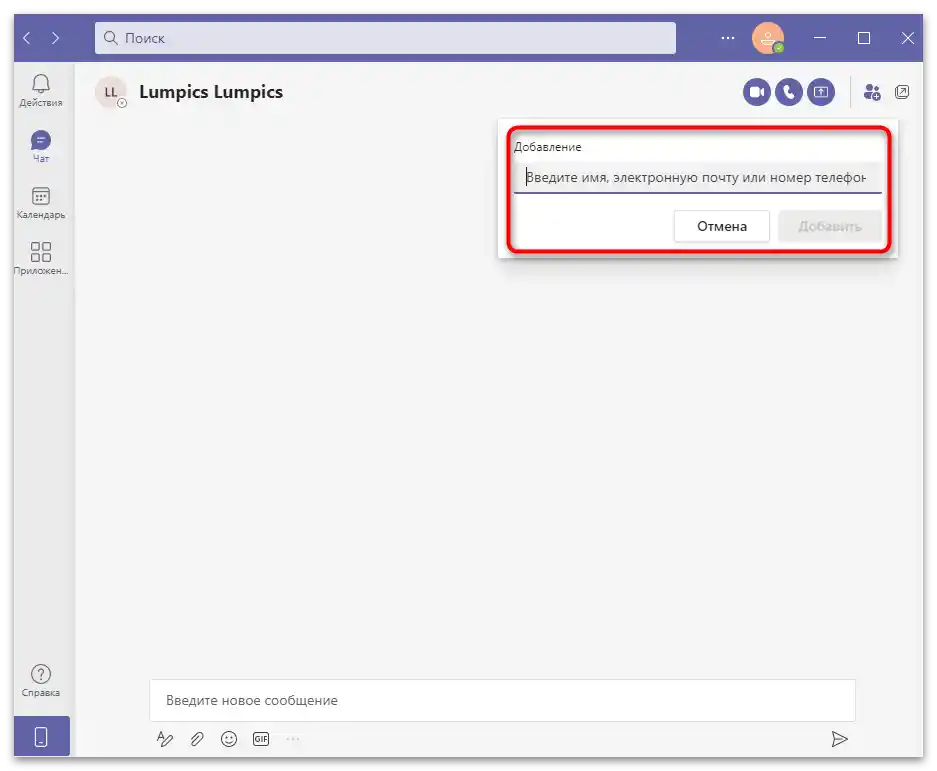937x771 pixels.
Task: Click the Отмена button
Action: coord(722,227)
